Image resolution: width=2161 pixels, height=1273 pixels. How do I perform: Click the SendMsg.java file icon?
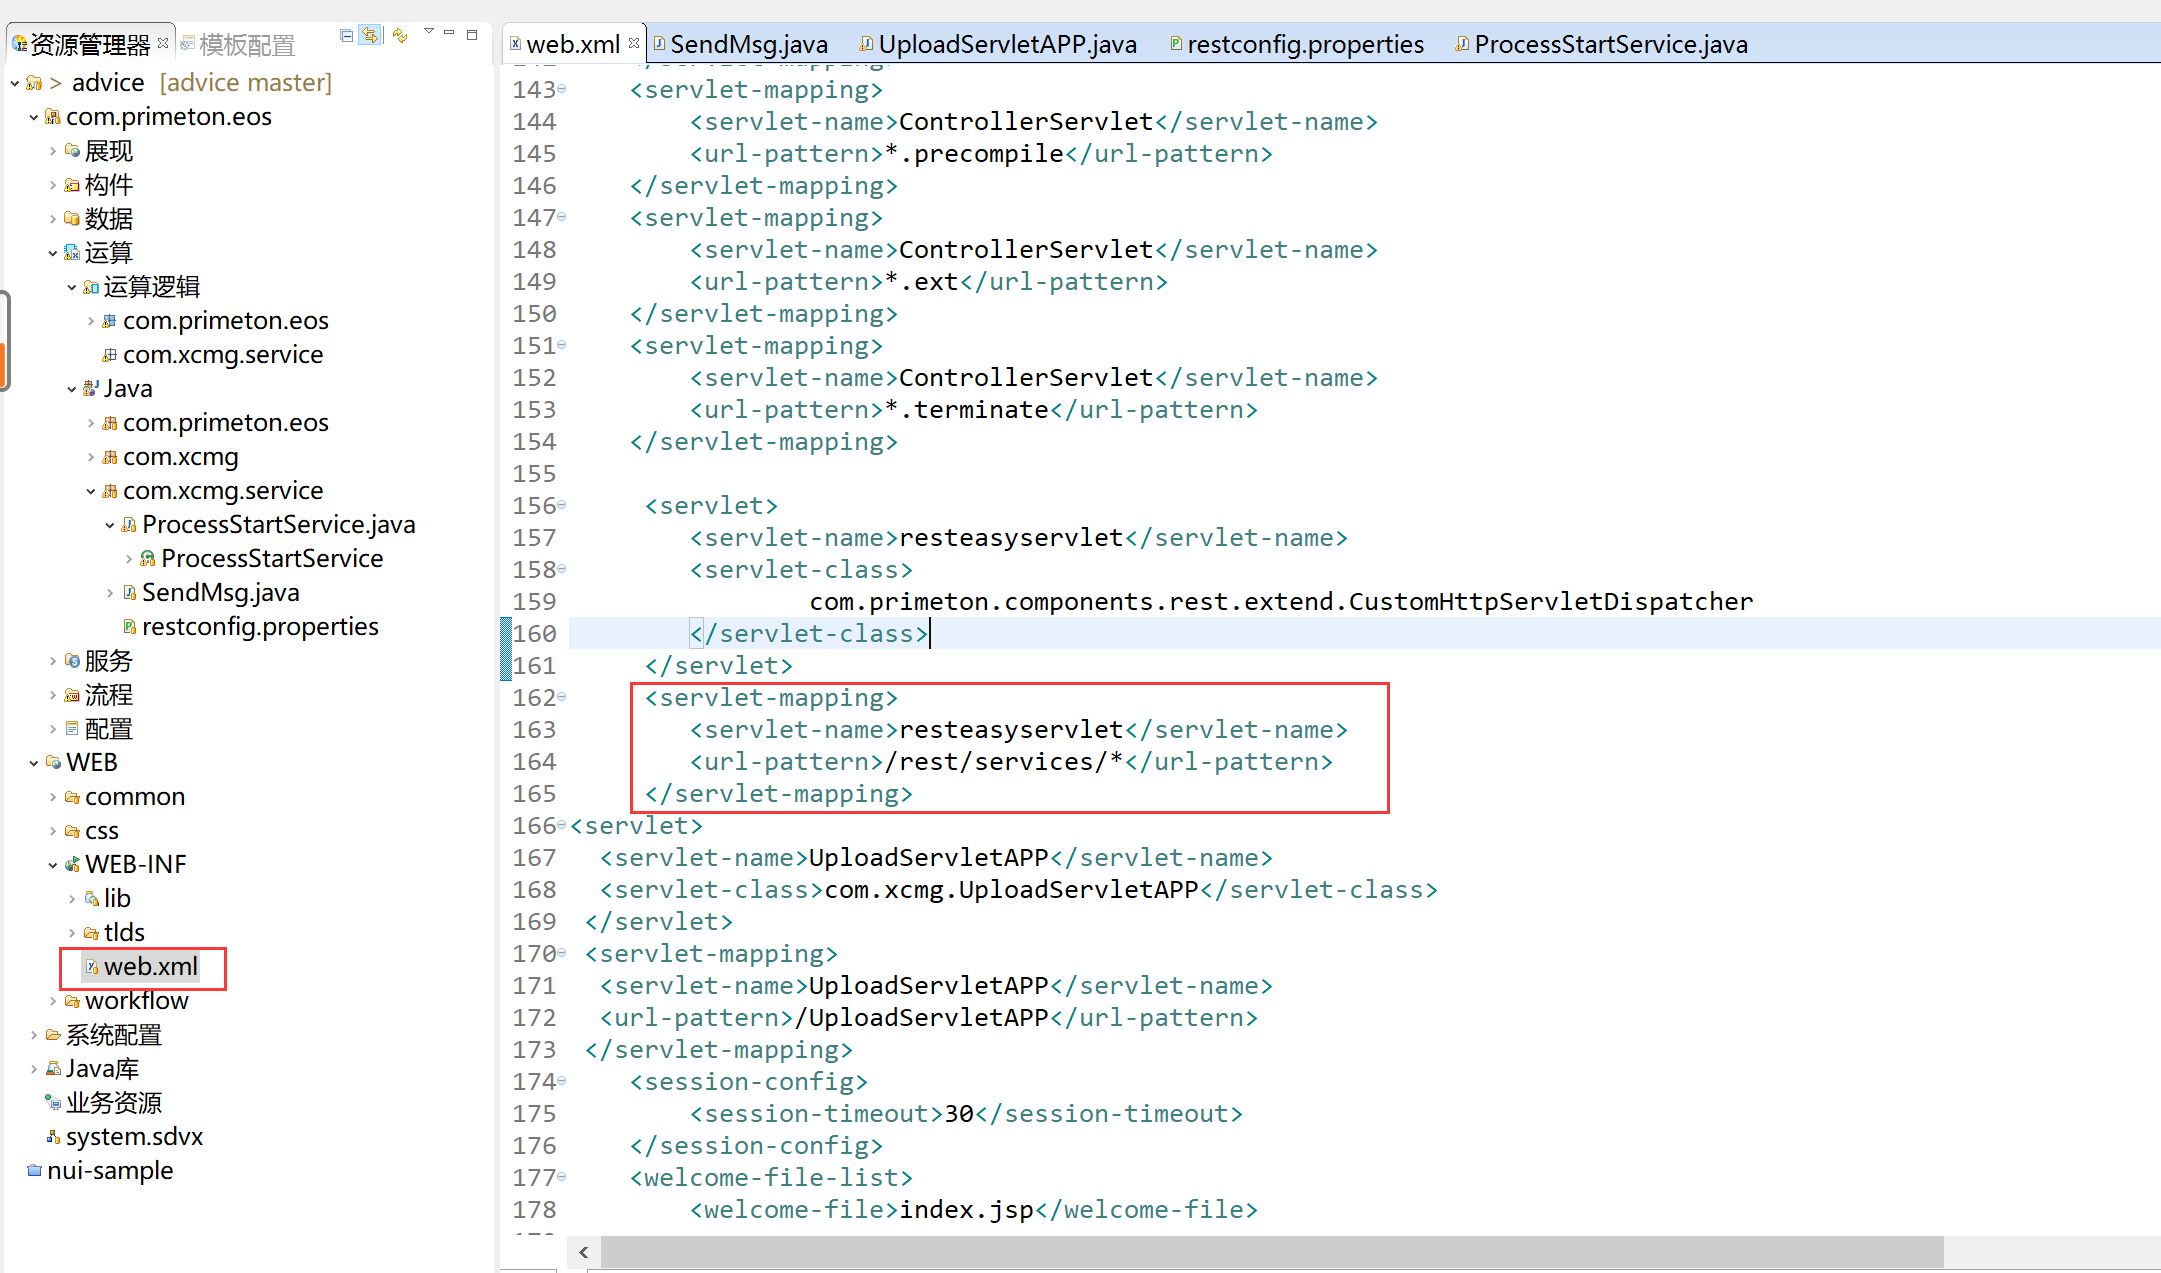[129, 593]
